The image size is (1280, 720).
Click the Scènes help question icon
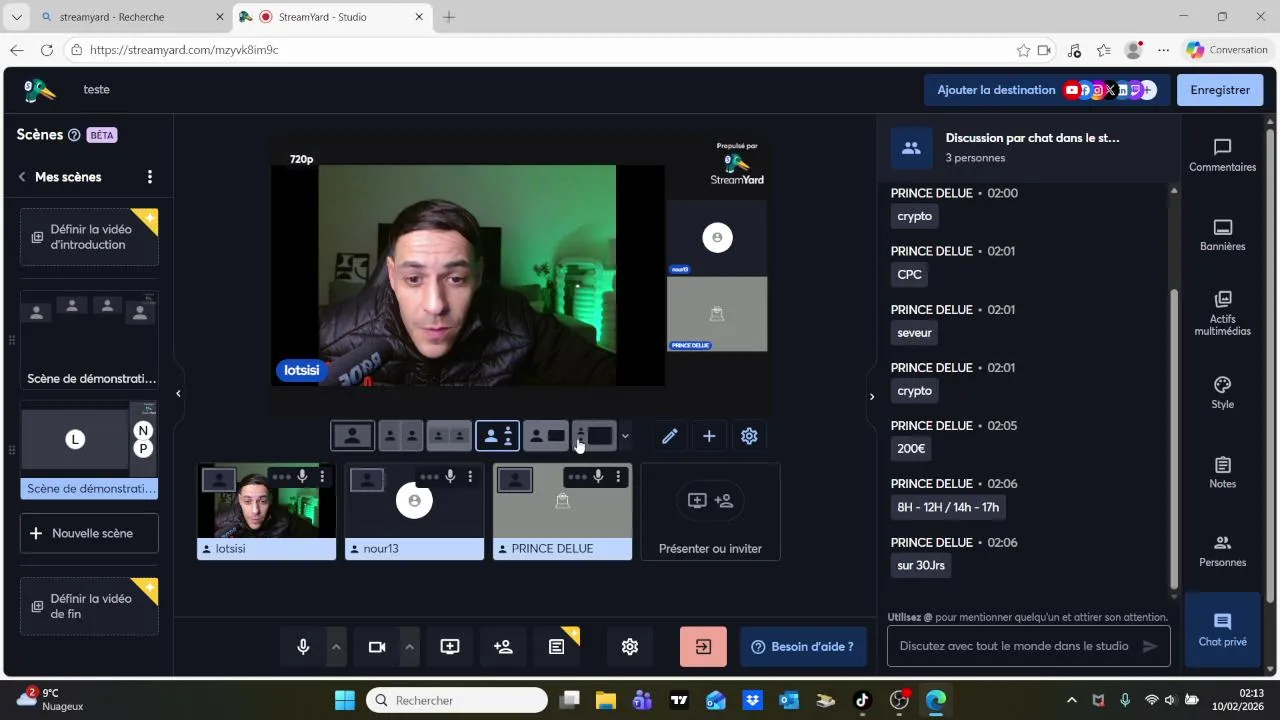pos(74,135)
